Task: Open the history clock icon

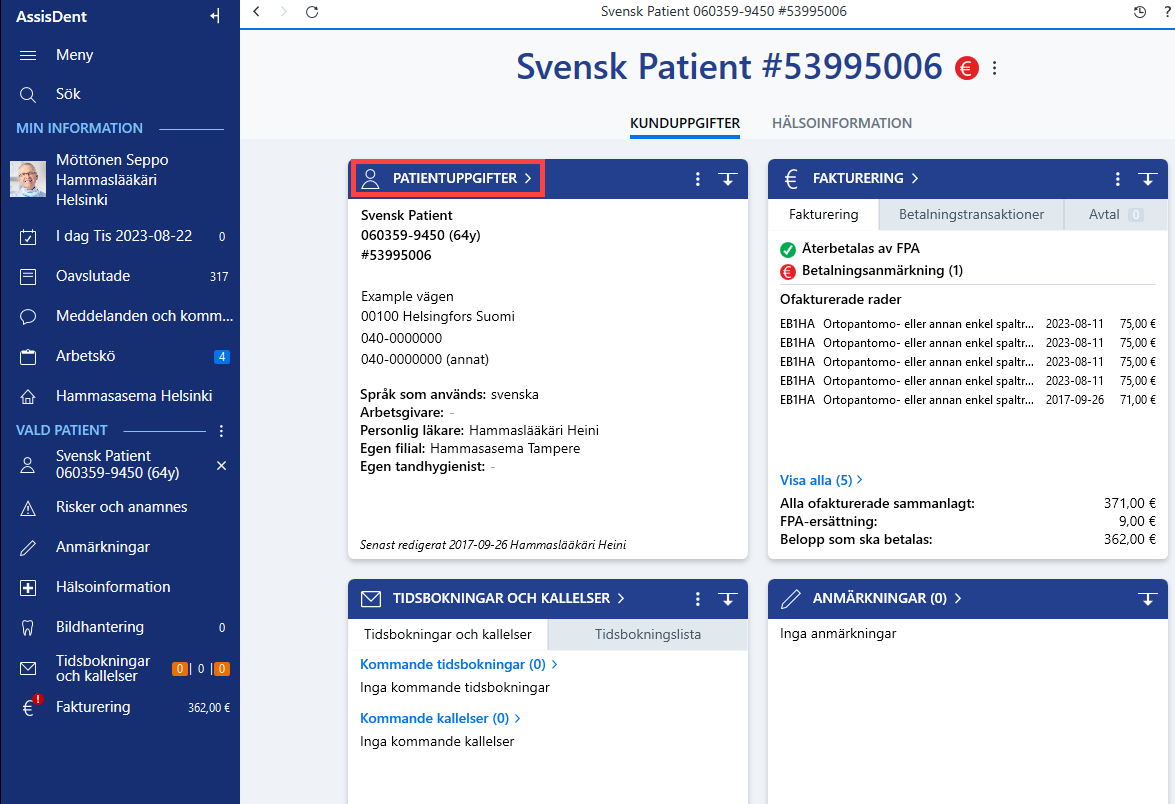Action: (1140, 11)
